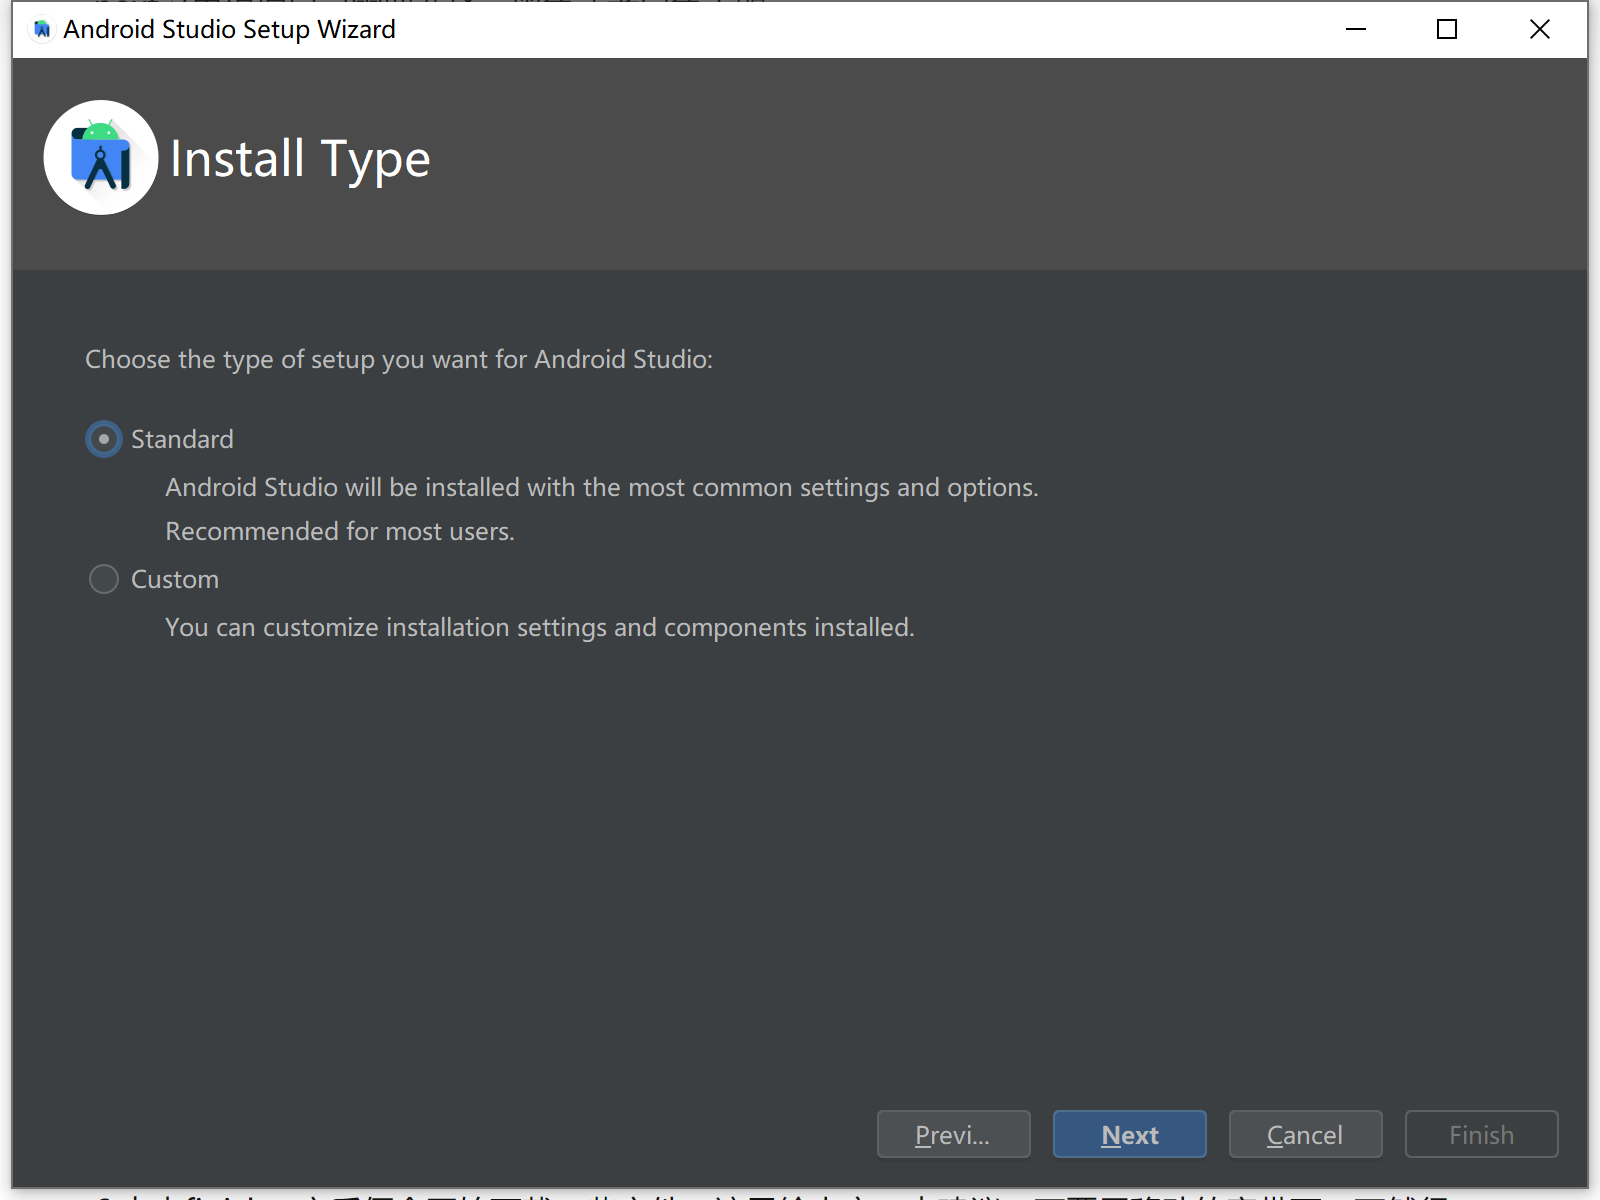The height and width of the screenshot is (1200, 1600).
Task: Click the "Choose the type of setup" prompt
Action: pos(399,359)
